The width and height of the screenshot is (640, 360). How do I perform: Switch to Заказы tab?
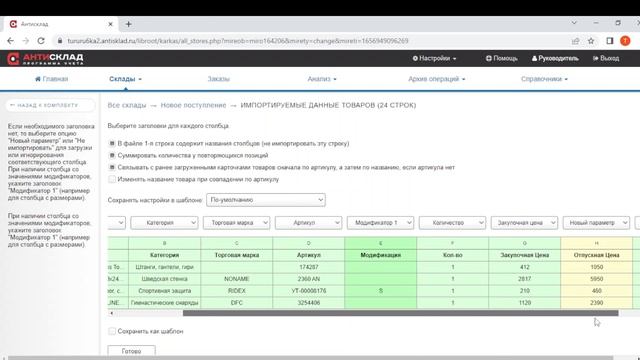[x=219, y=79]
